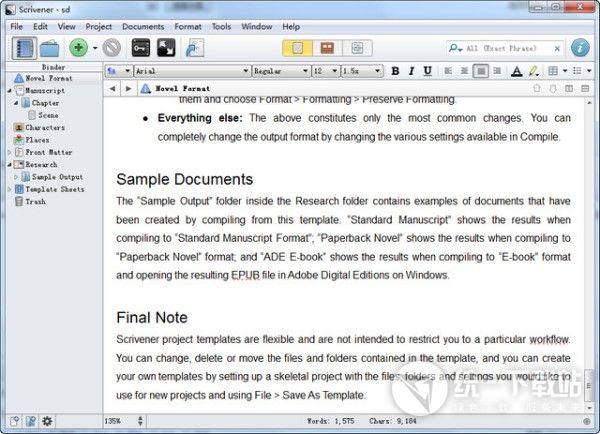Switch to Corkboard view mode

(327, 48)
